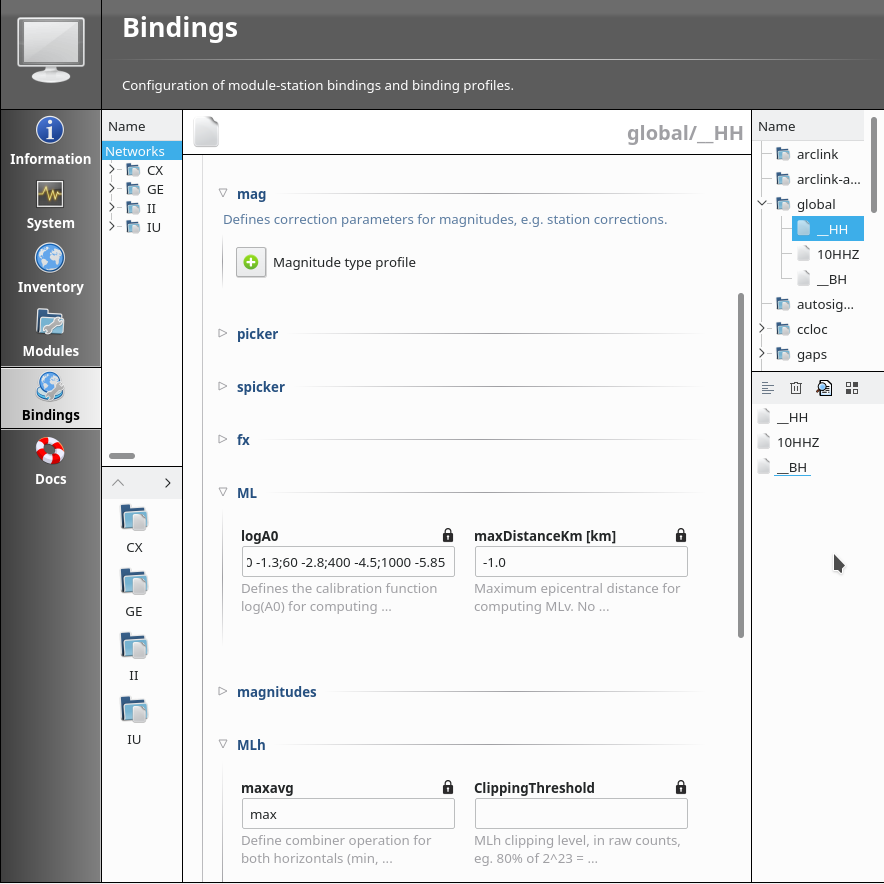The image size is (884, 884).
Task: Open the Inventory panel
Action: point(50,269)
